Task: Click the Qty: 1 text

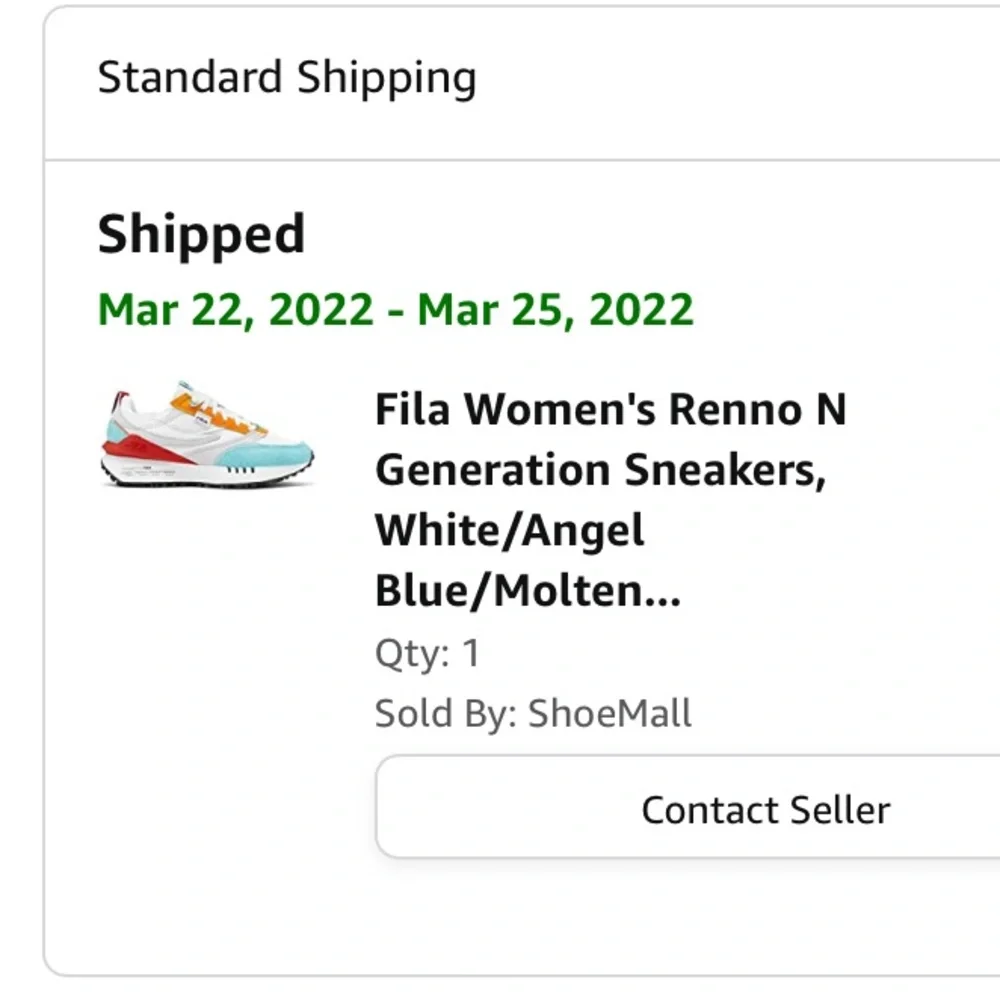Action: click(426, 651)
